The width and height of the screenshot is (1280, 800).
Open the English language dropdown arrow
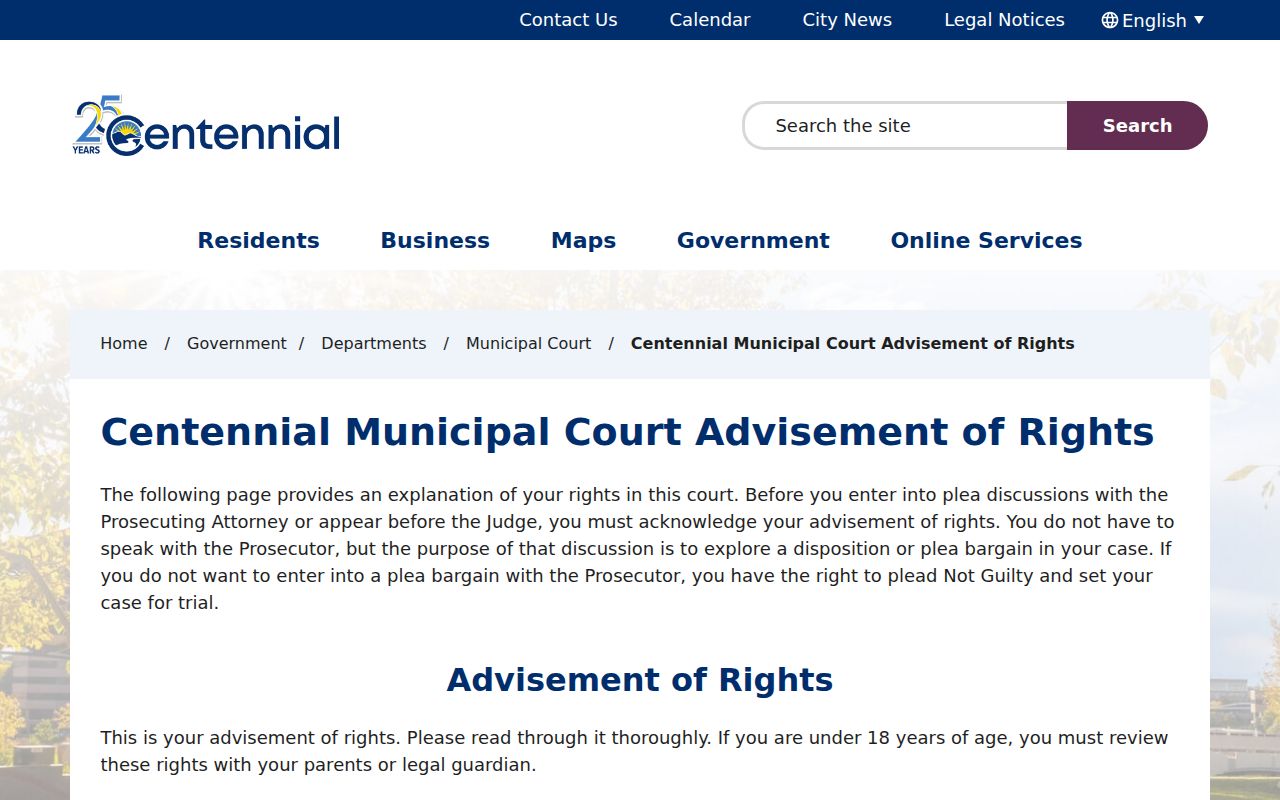coord(1199,20)
